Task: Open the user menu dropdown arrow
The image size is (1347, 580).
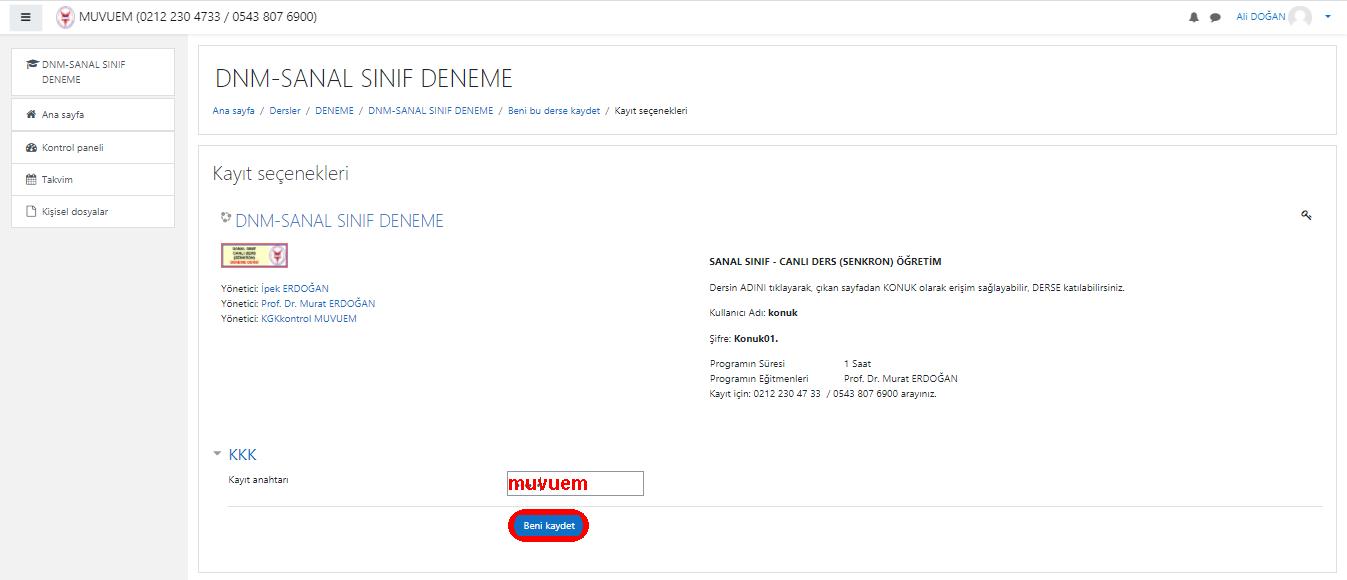Action: 1328,17
